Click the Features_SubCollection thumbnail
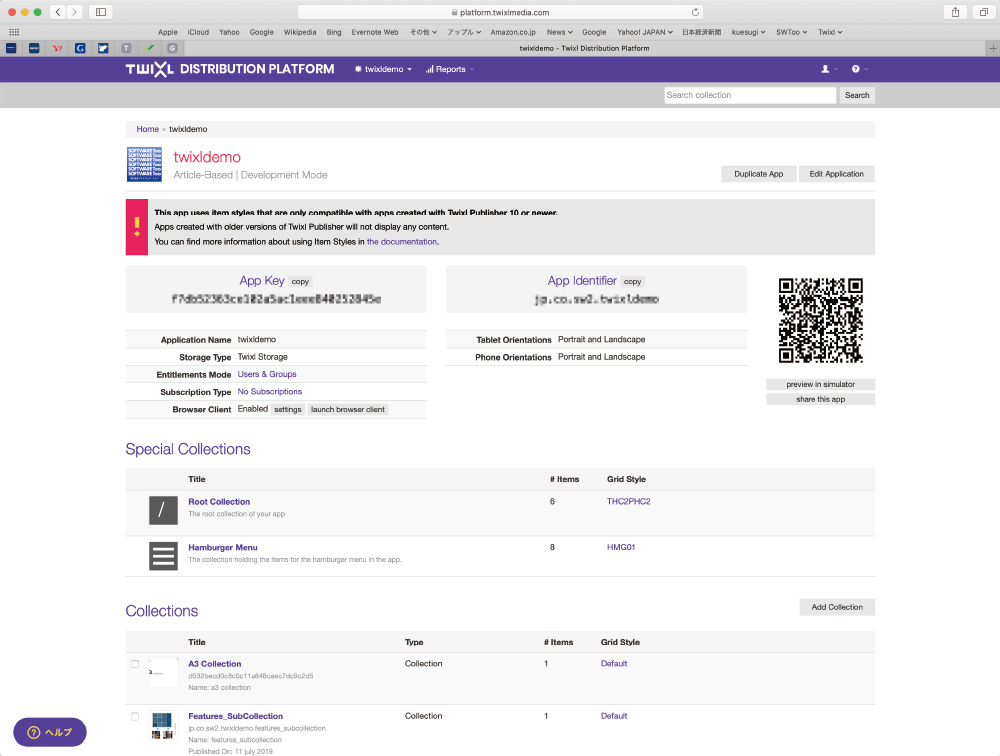1000x756 pixels. click(x=163, y=725)
